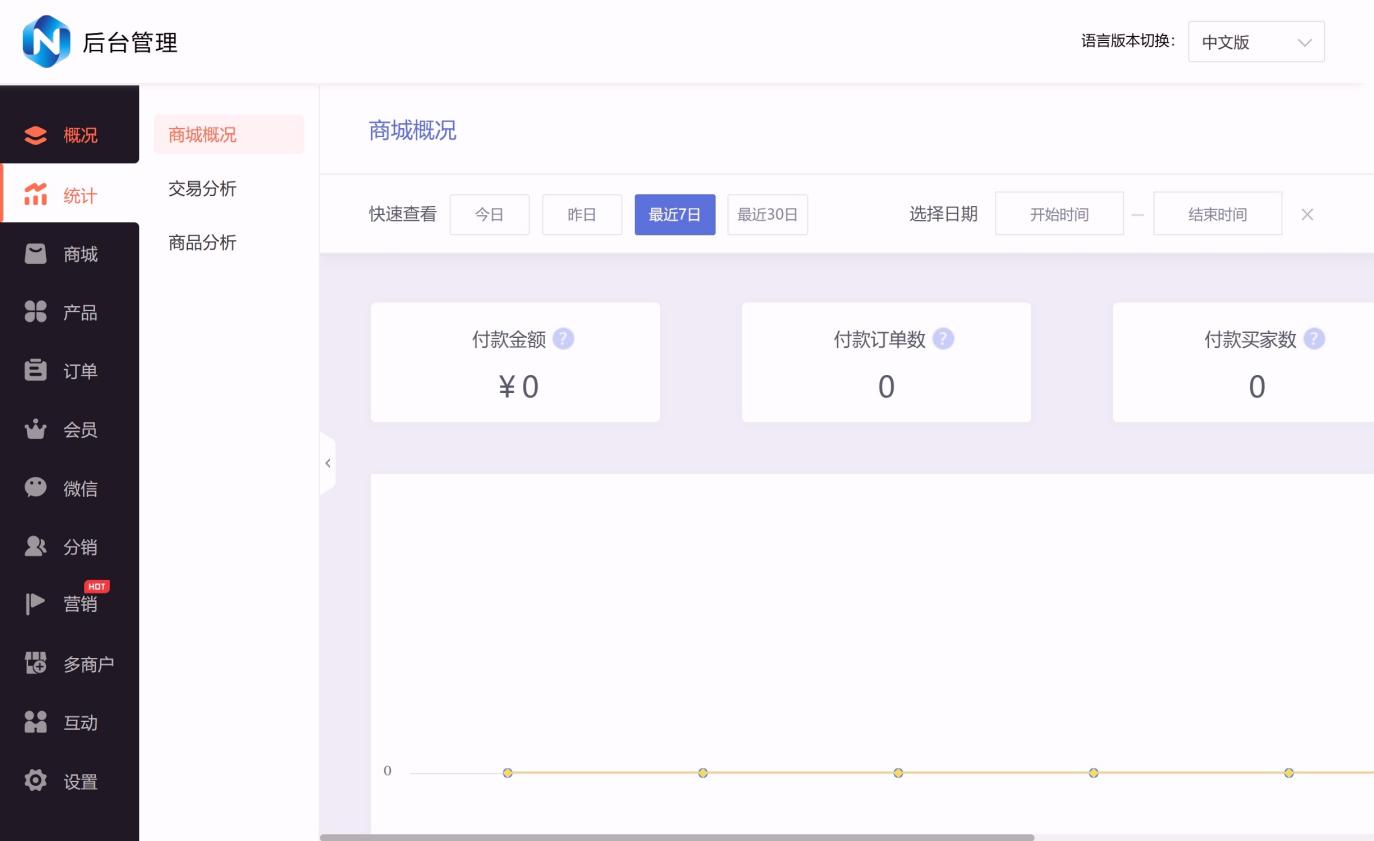Click the 设置 gear icon
This screenshot has height=841, width=1374.
pos(36,781)
